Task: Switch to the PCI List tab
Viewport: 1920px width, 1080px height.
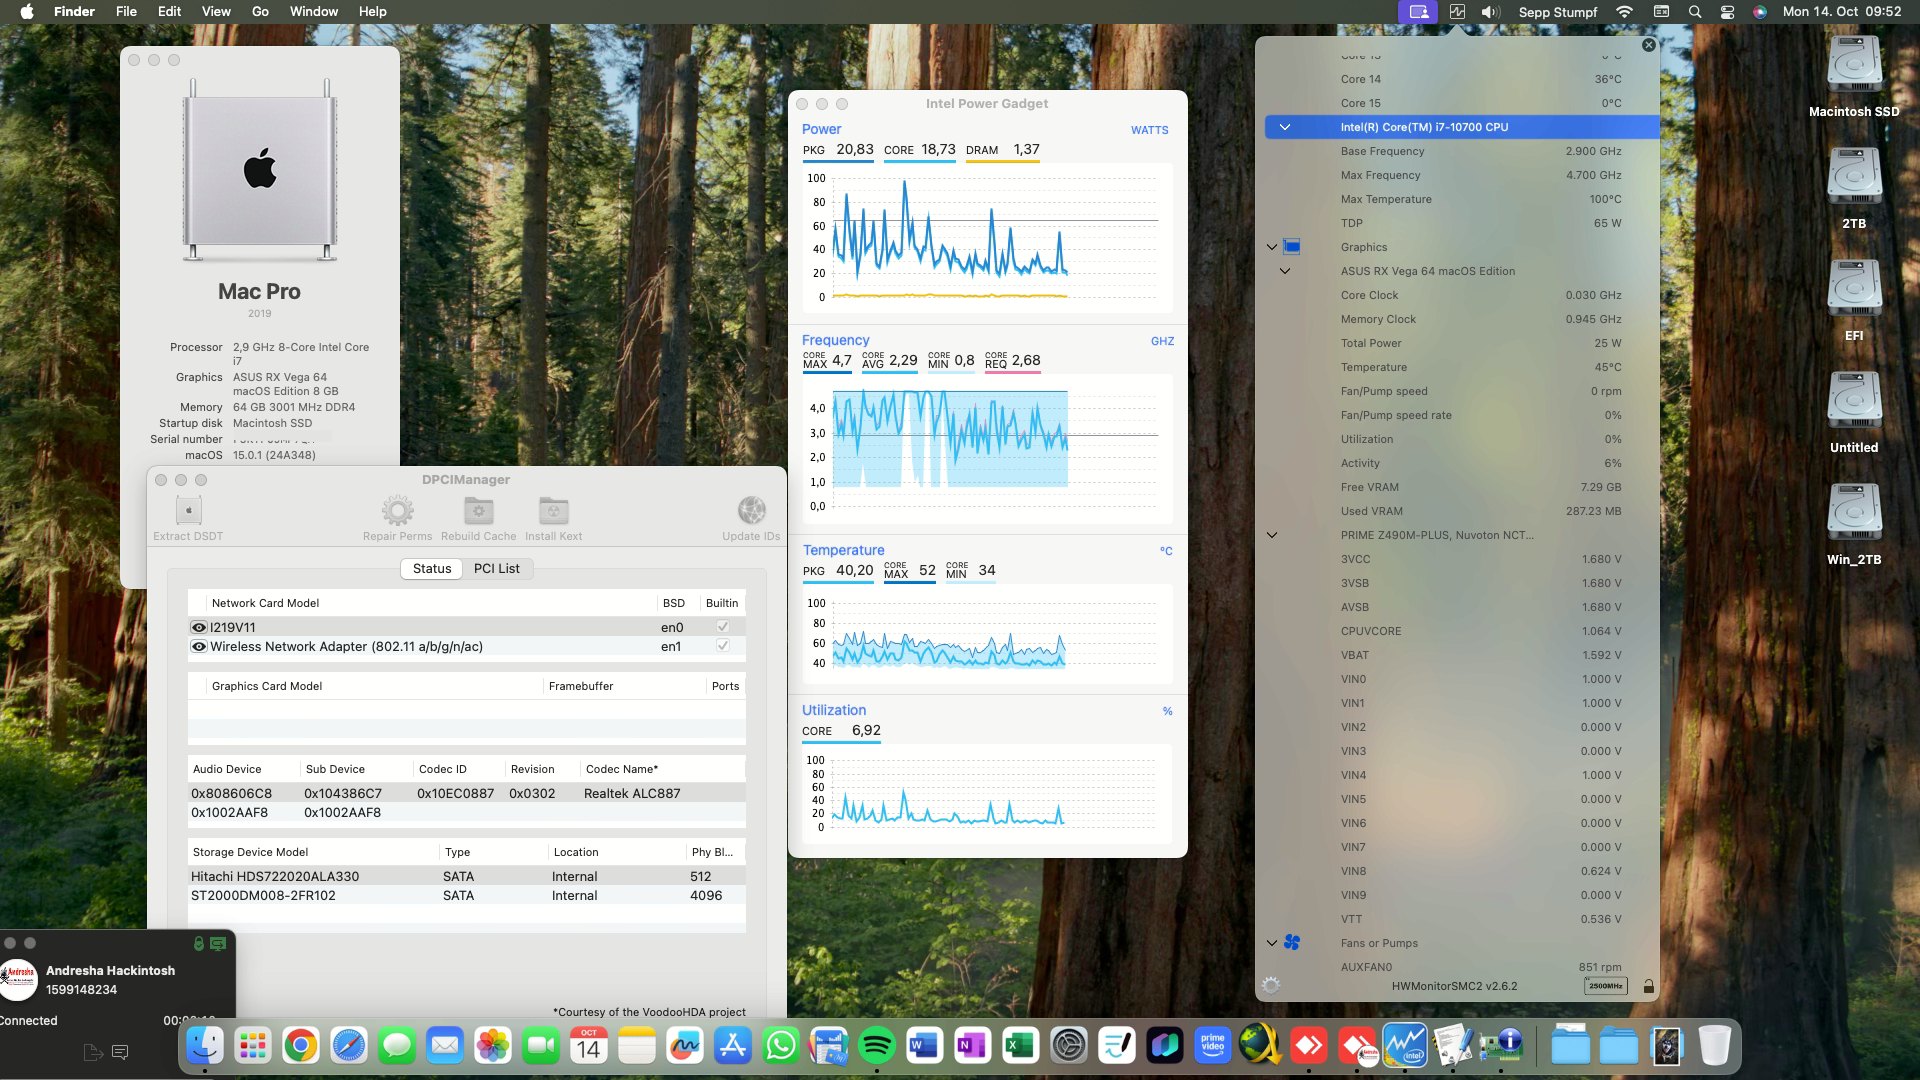Action: [497, 568]
